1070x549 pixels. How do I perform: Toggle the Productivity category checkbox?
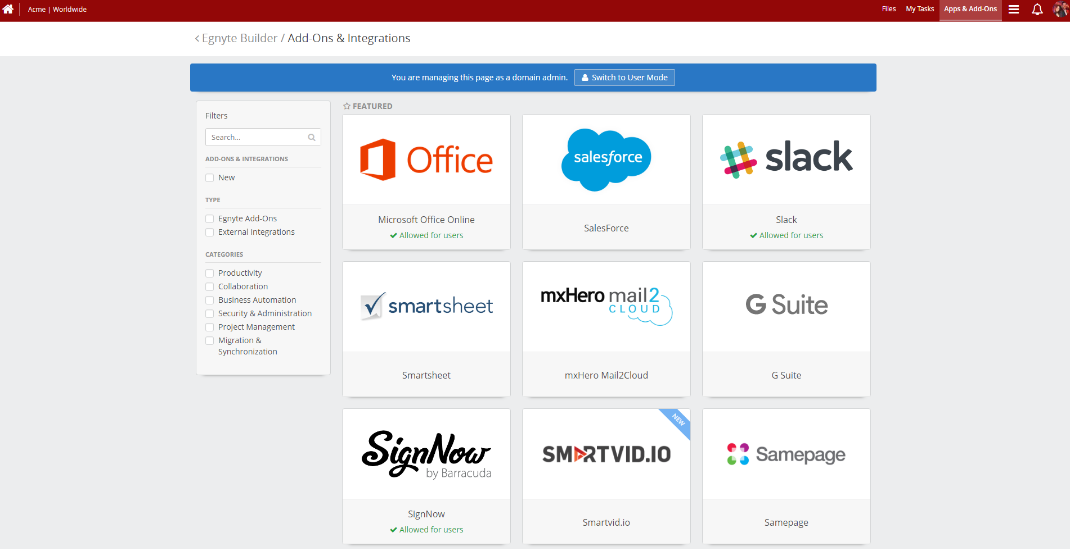(210, 273)
